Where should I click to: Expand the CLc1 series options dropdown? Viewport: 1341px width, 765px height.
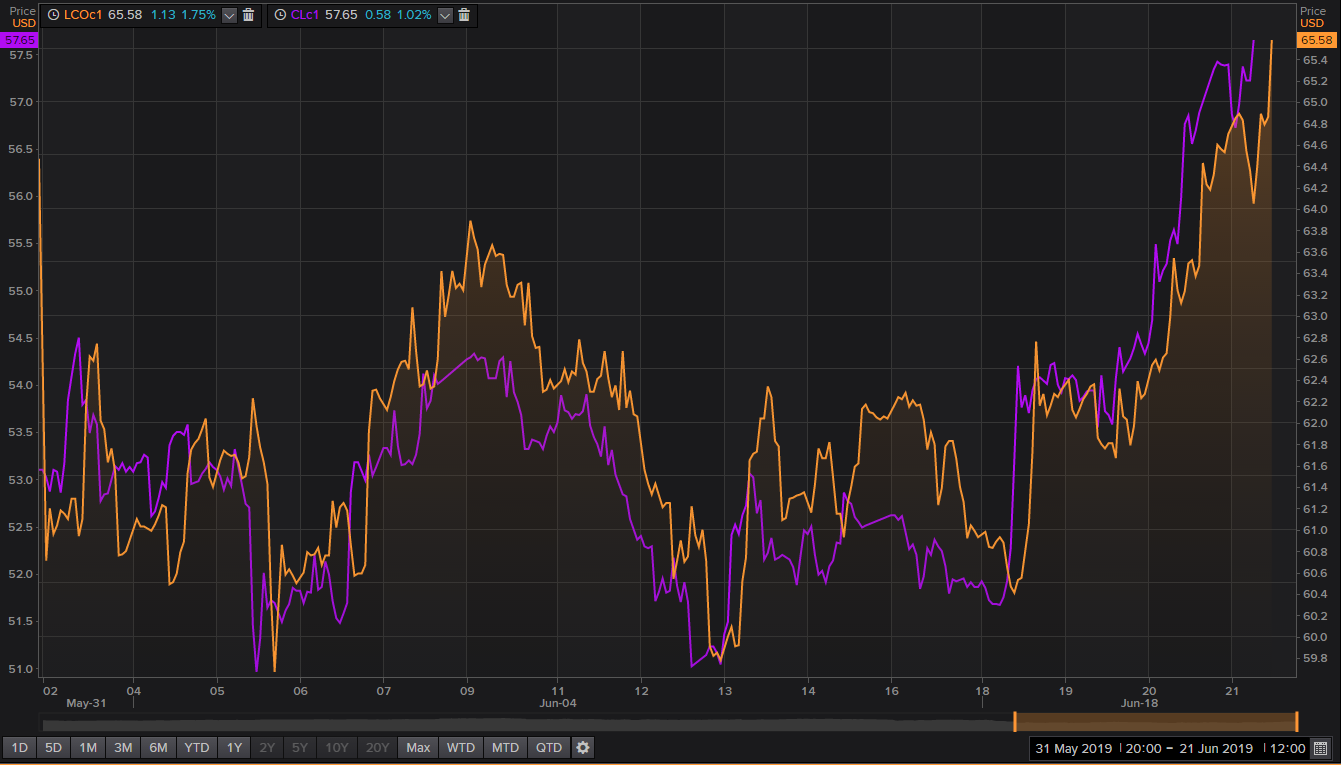pos(445,15)
